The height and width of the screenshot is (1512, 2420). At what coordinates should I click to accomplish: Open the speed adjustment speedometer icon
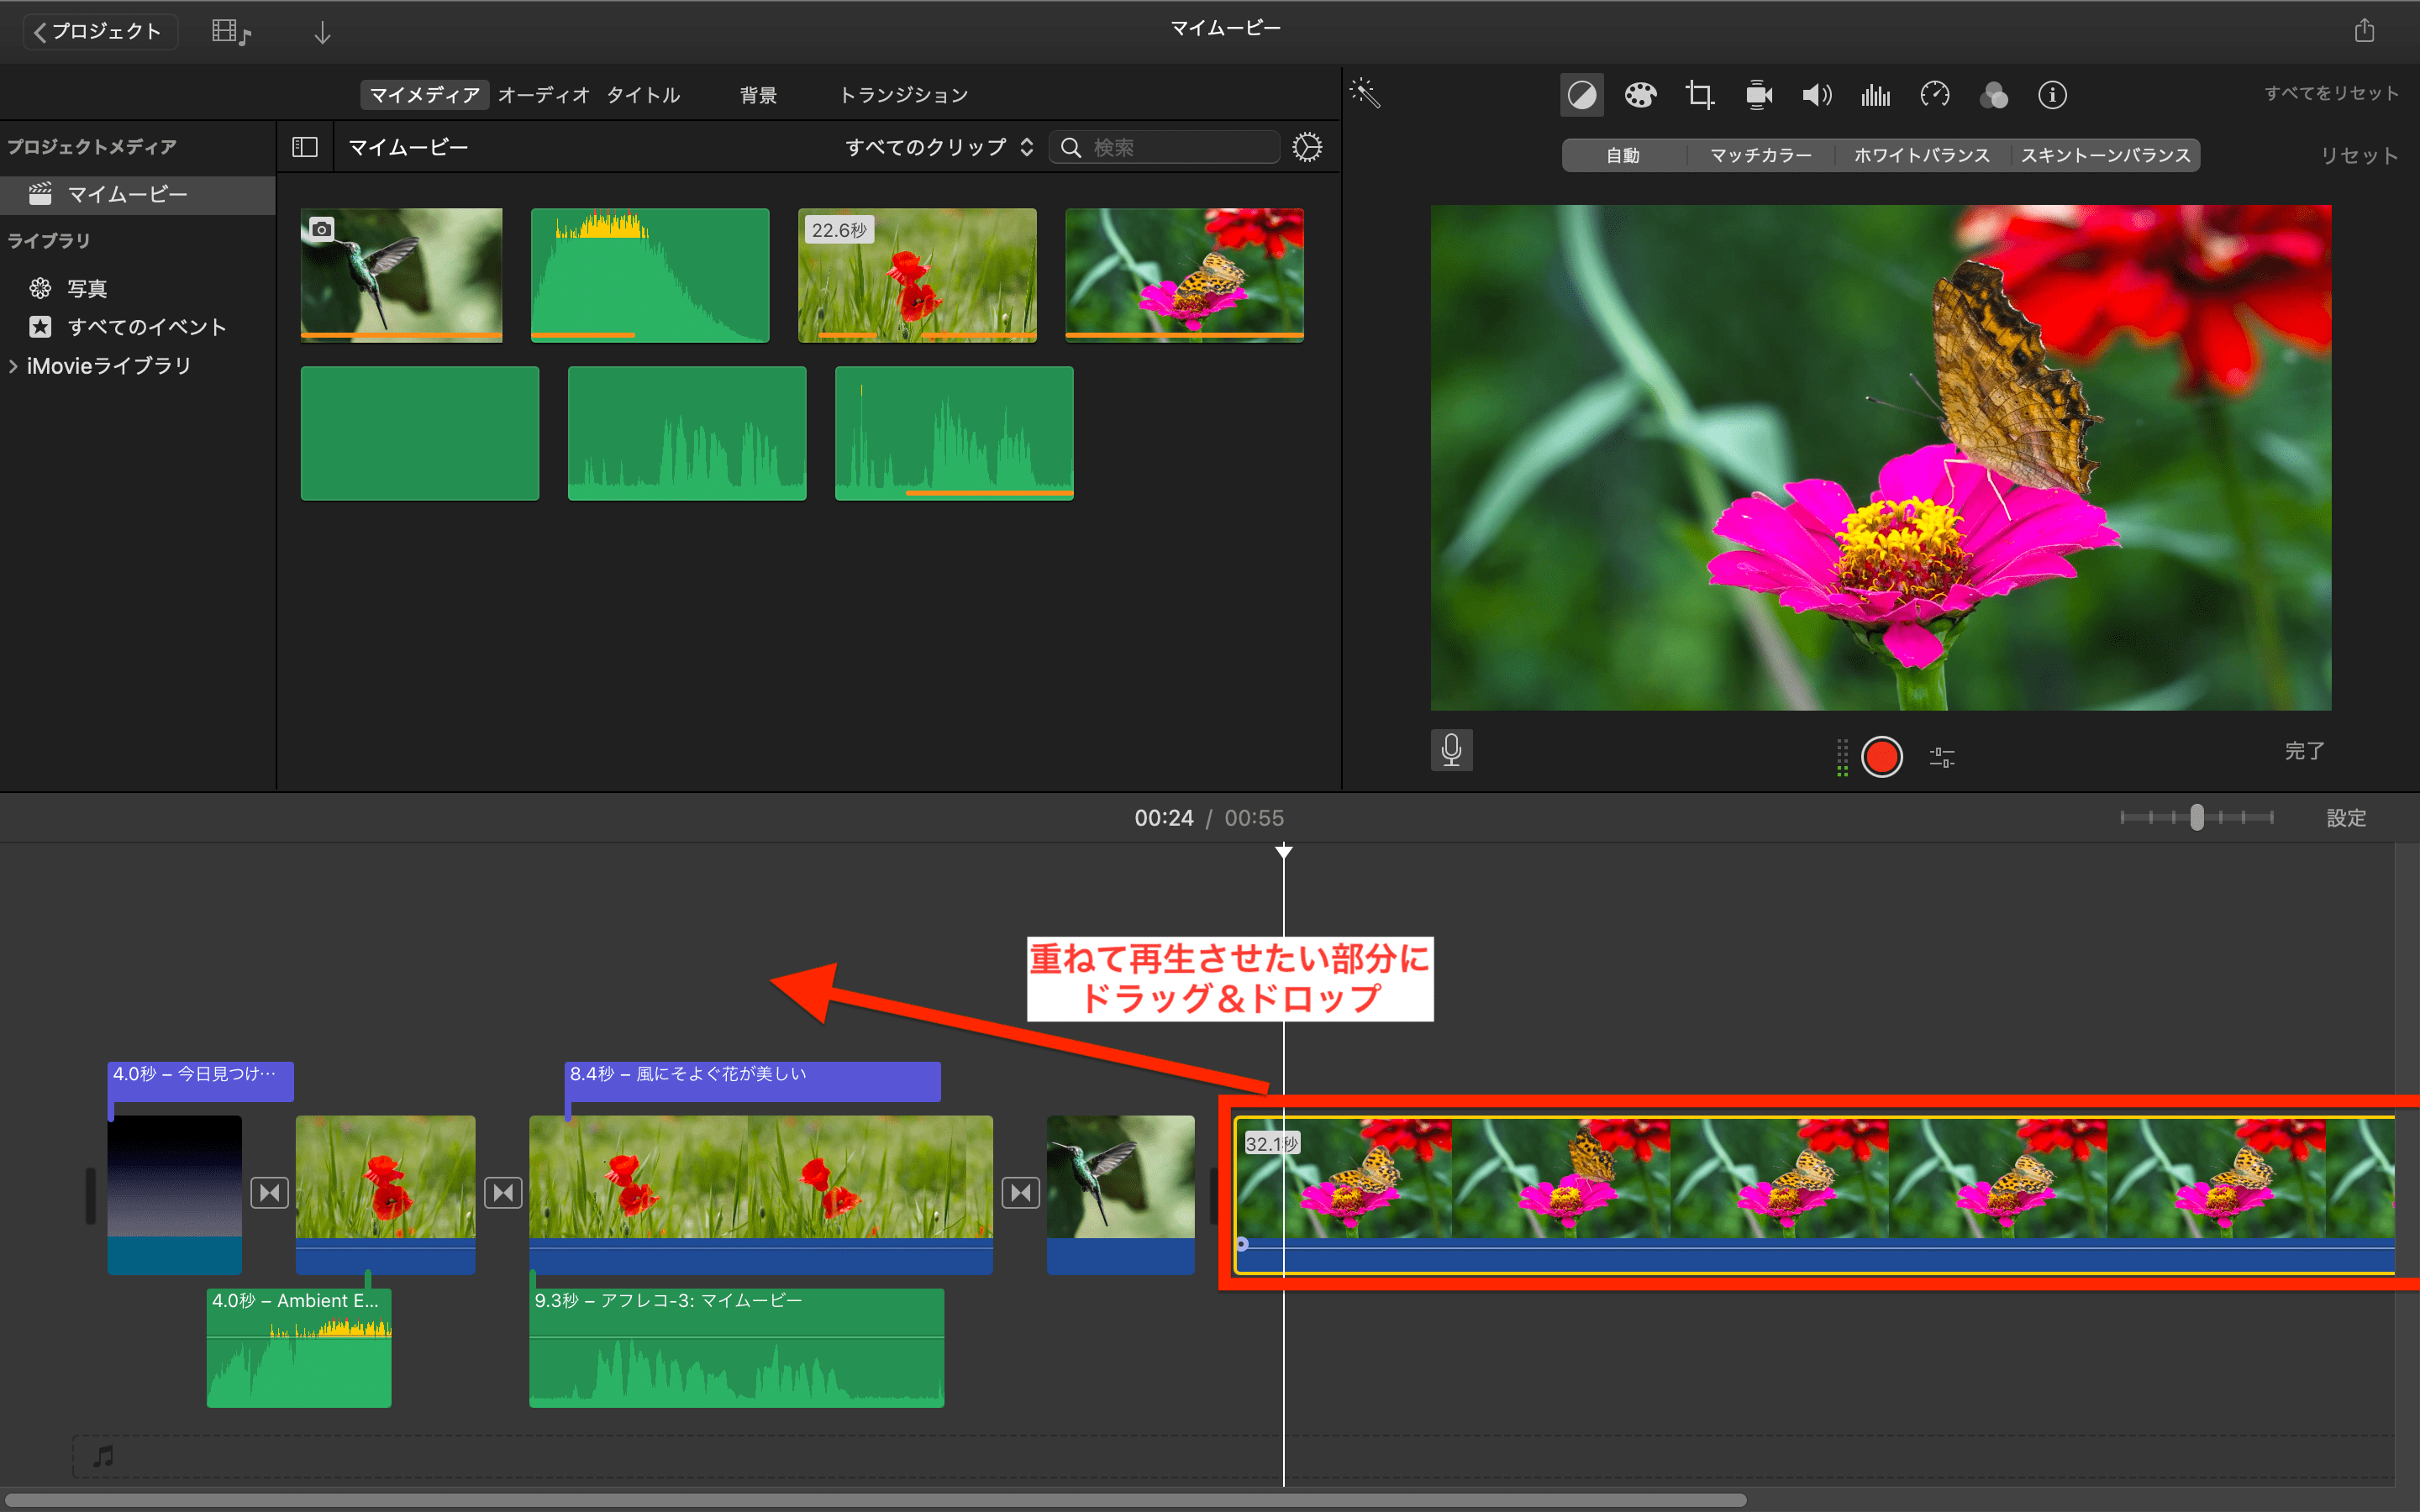1935,95
